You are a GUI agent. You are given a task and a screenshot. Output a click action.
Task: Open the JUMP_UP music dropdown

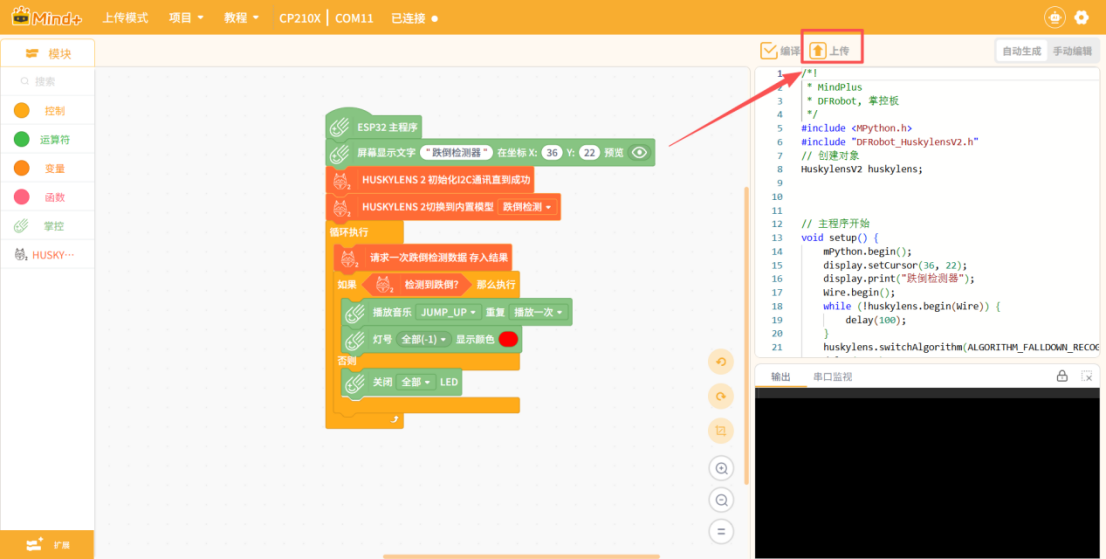pos(447,312)
